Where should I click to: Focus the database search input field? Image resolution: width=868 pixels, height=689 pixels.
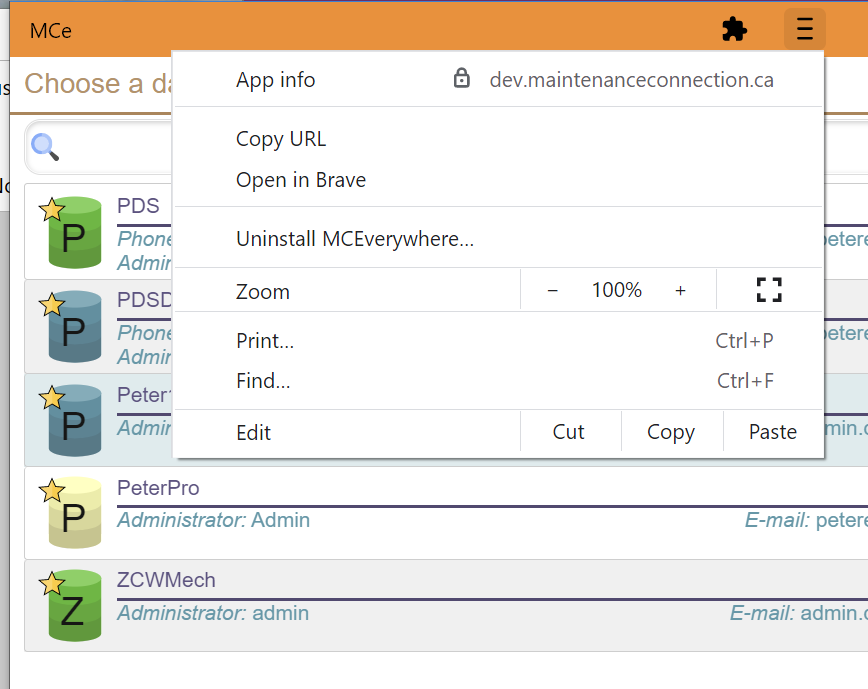(x=100, y=147)
